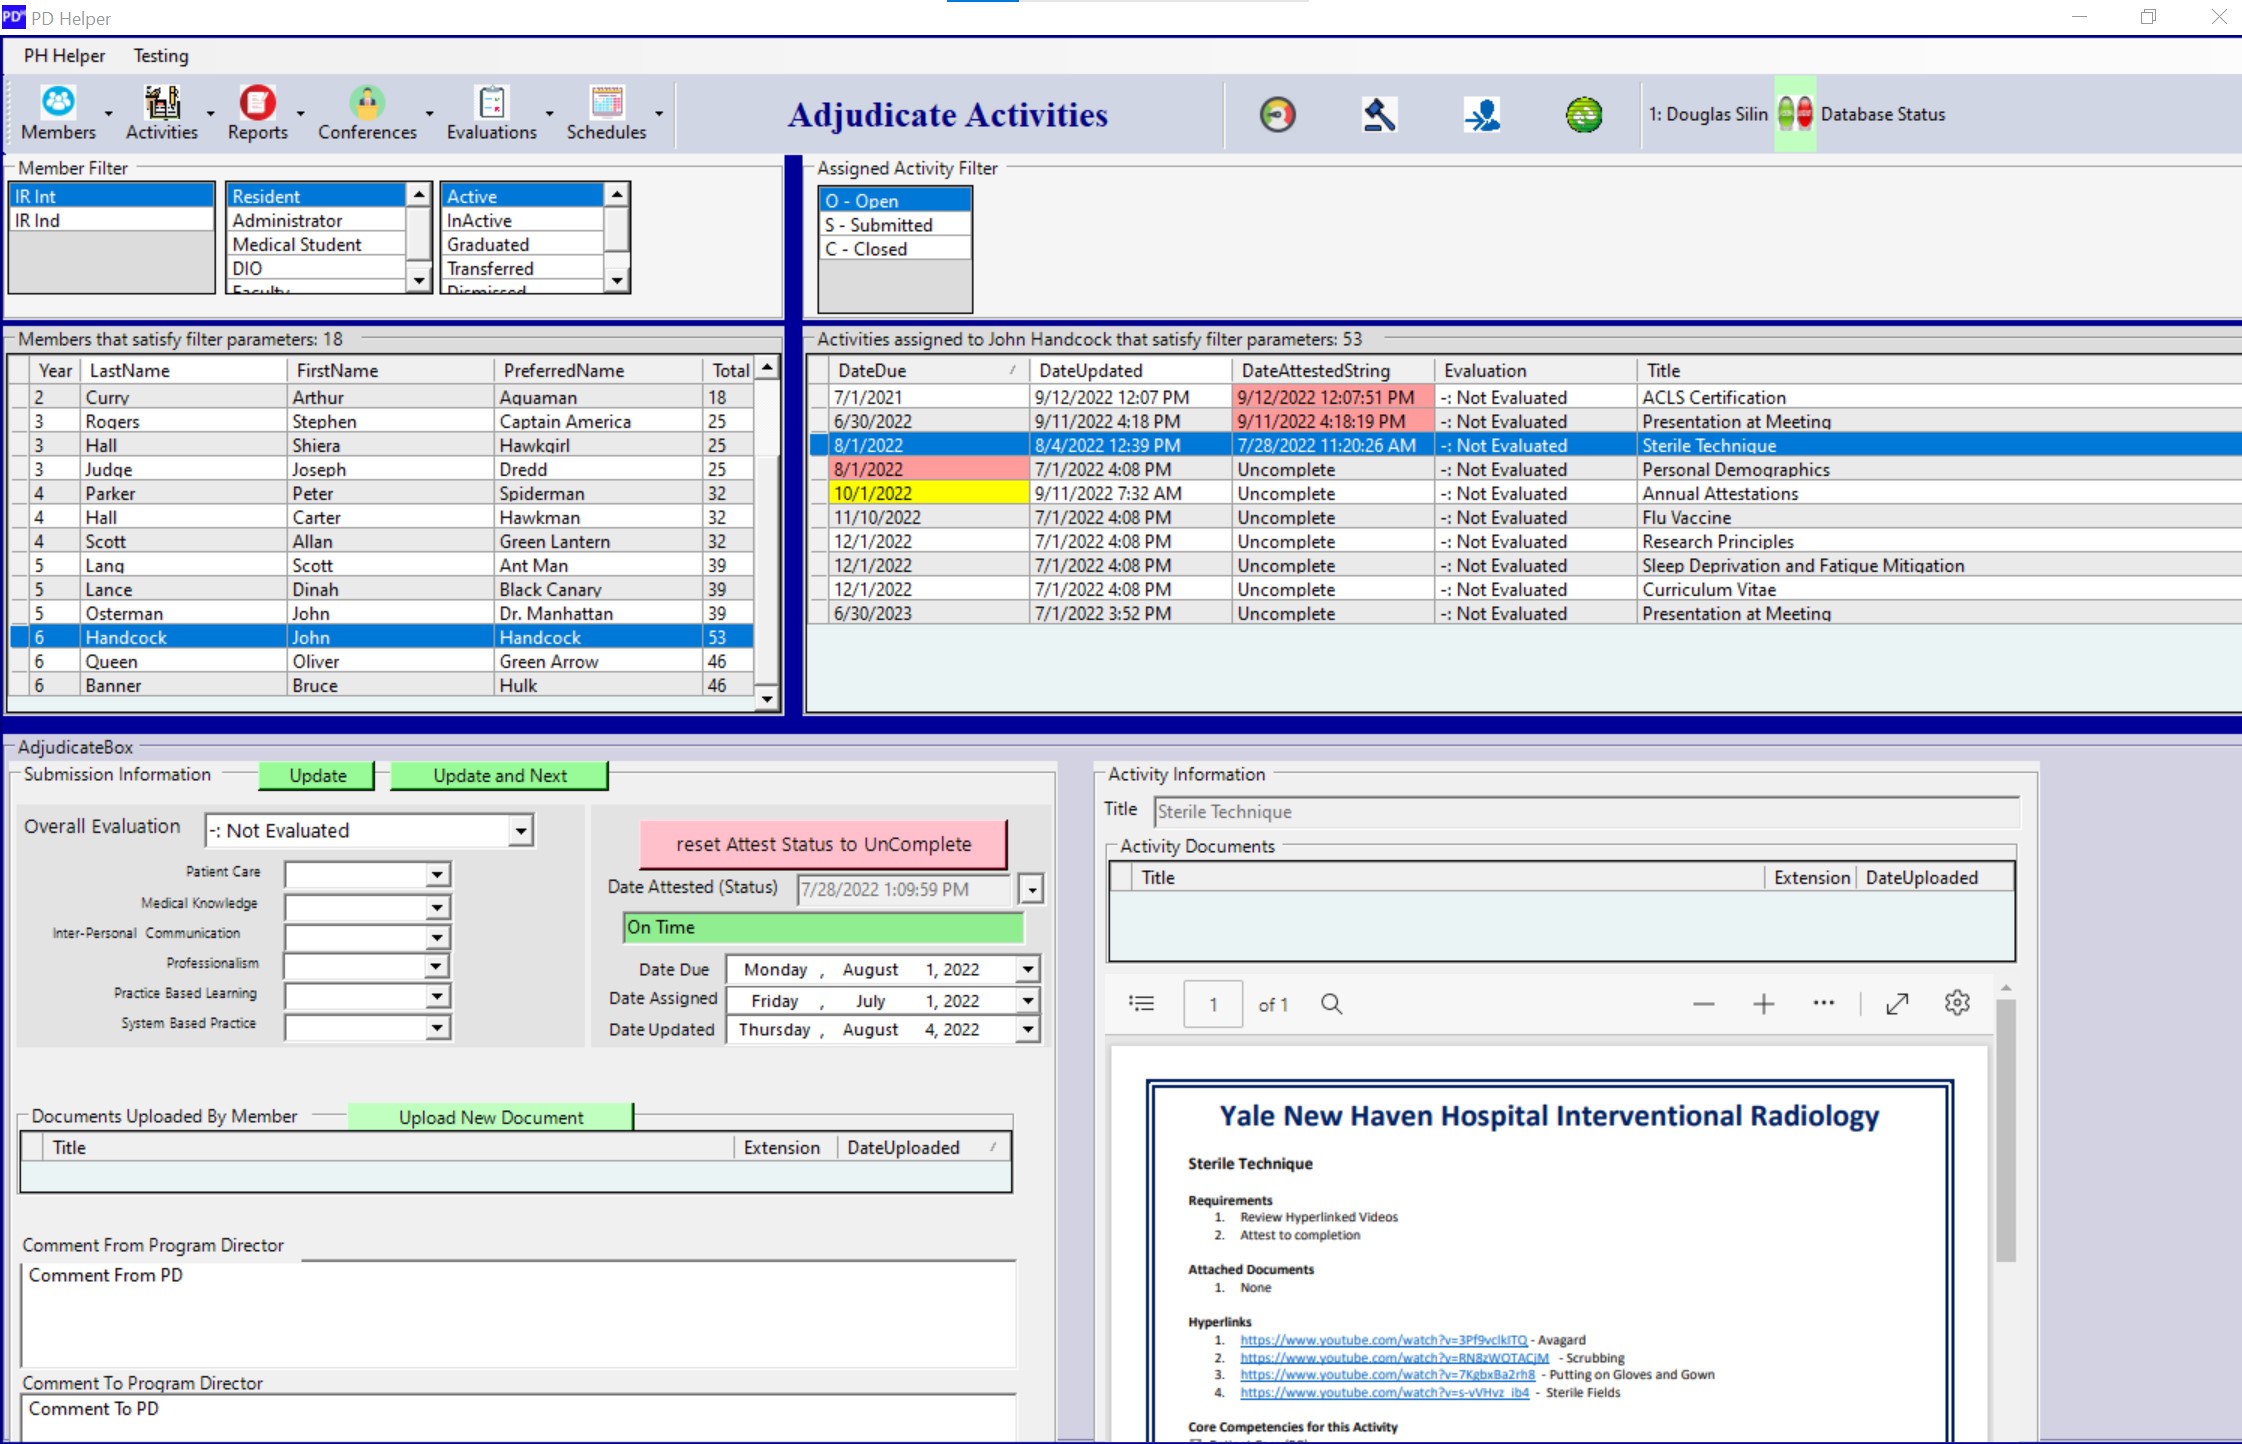
Task: Click the gauge dashboard icon in header
Action: tap(1277, 115)
